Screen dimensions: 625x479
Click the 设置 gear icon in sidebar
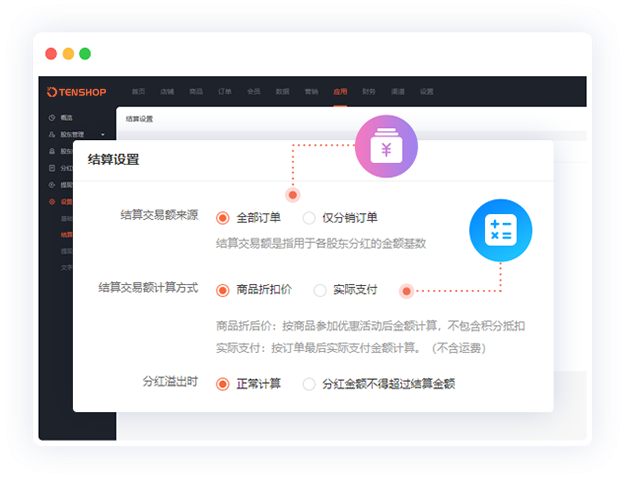[52, 201]
